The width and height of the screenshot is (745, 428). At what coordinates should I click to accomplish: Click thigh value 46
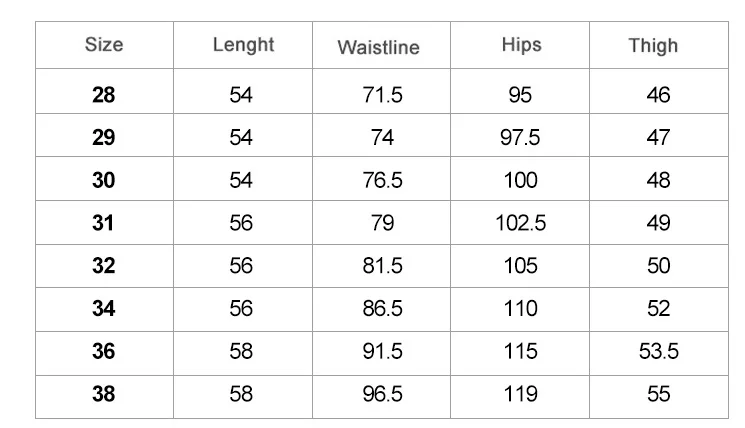(x=658, y=95)
